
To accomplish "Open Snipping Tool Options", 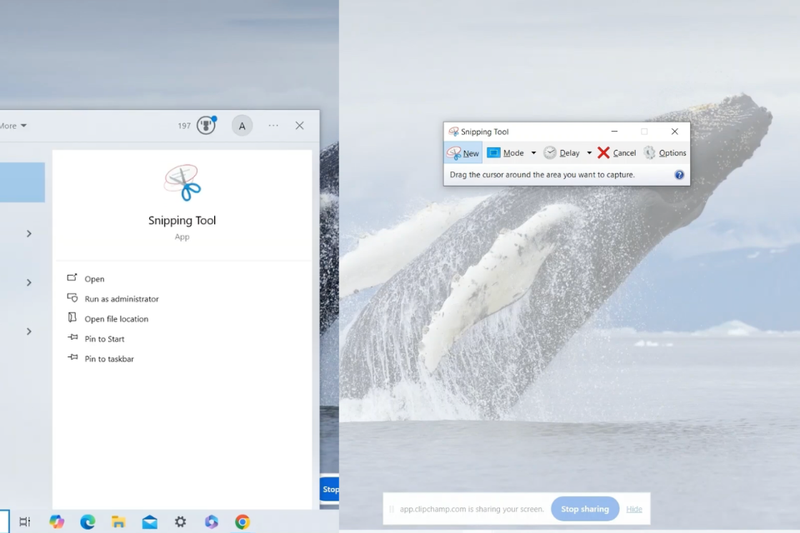I will (665, 153).
